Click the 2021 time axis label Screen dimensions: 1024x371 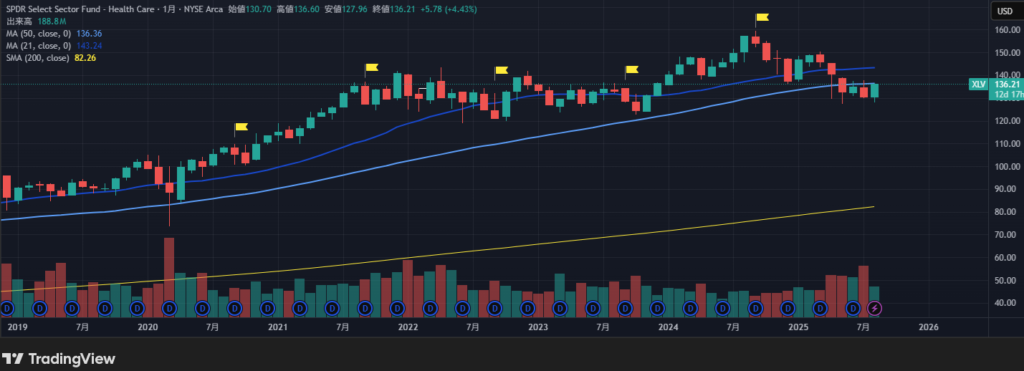[x=278, y=327]
